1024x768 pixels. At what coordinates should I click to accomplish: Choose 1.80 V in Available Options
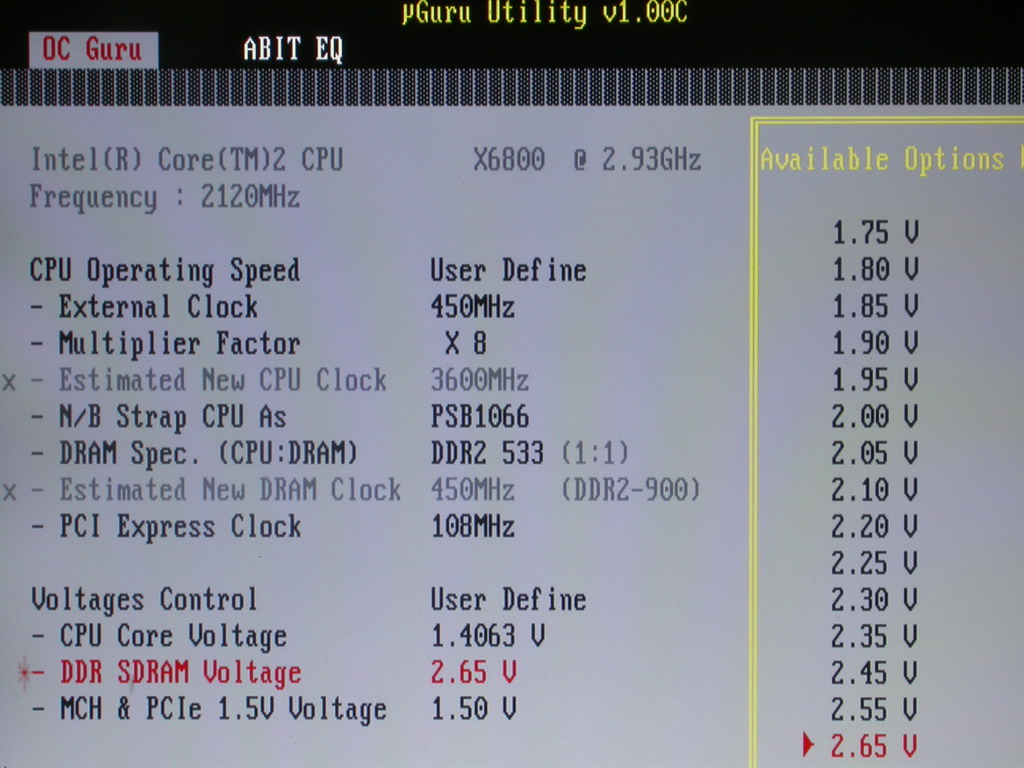coord(875,270)
